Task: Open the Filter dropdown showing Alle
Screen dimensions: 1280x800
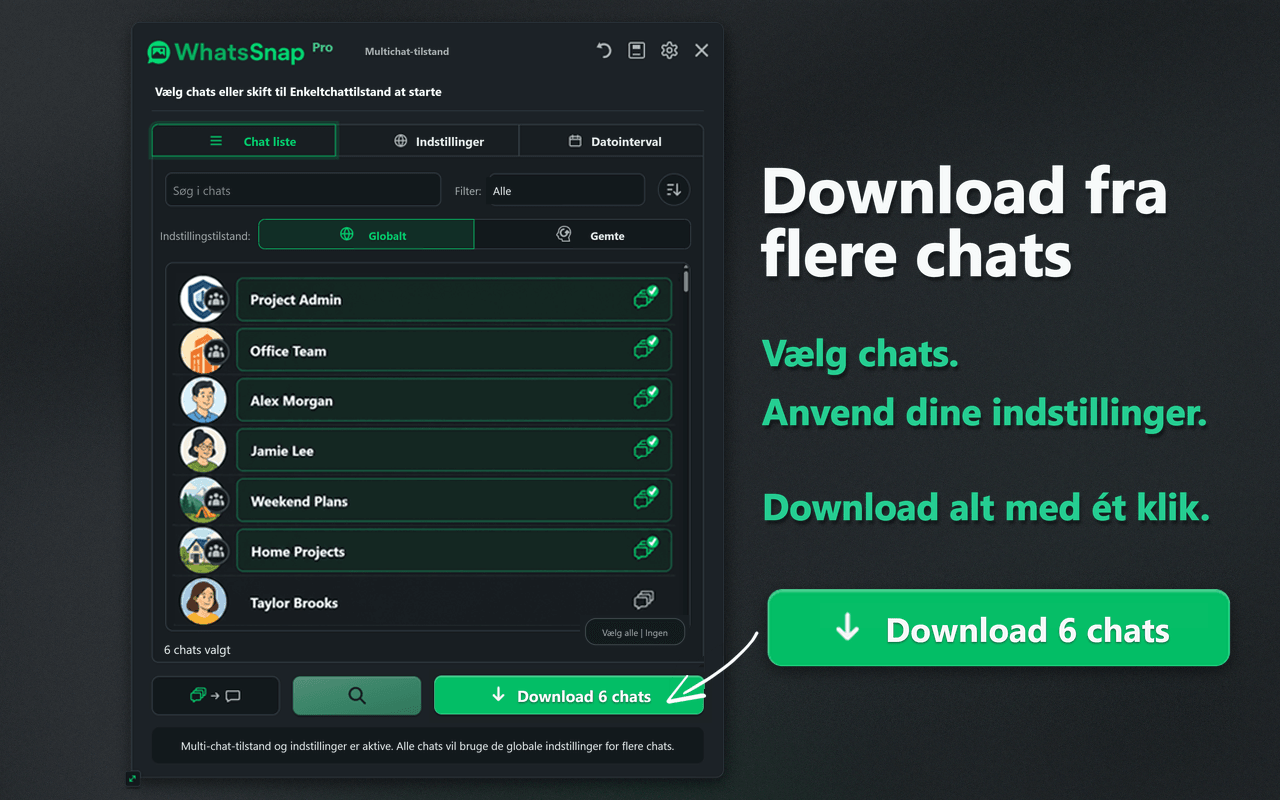Action: 566,190
